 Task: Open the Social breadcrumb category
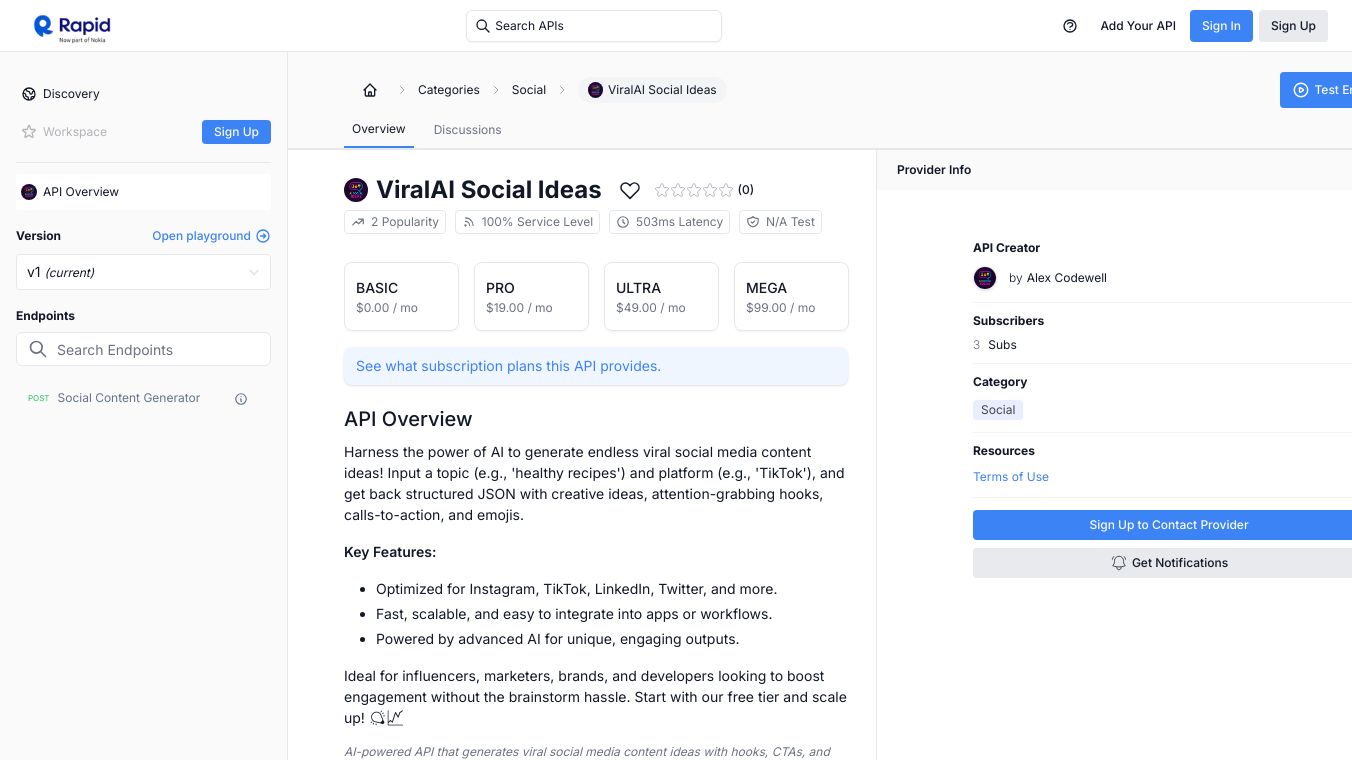click(528, 90)
